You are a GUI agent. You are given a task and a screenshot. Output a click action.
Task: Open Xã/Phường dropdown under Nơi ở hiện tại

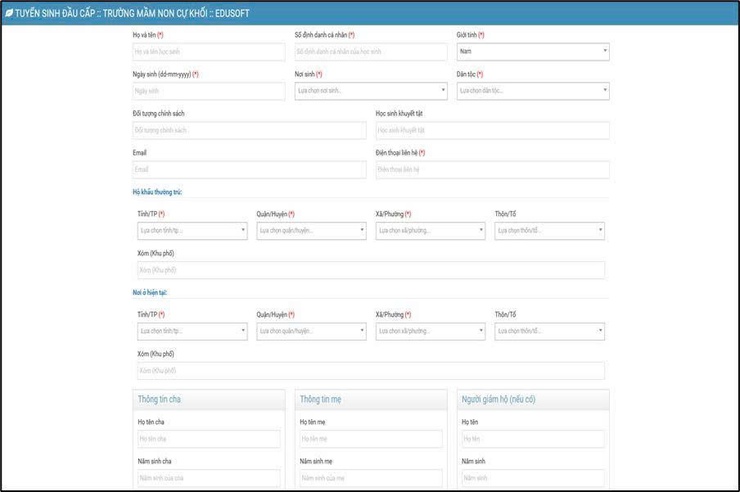430,331
